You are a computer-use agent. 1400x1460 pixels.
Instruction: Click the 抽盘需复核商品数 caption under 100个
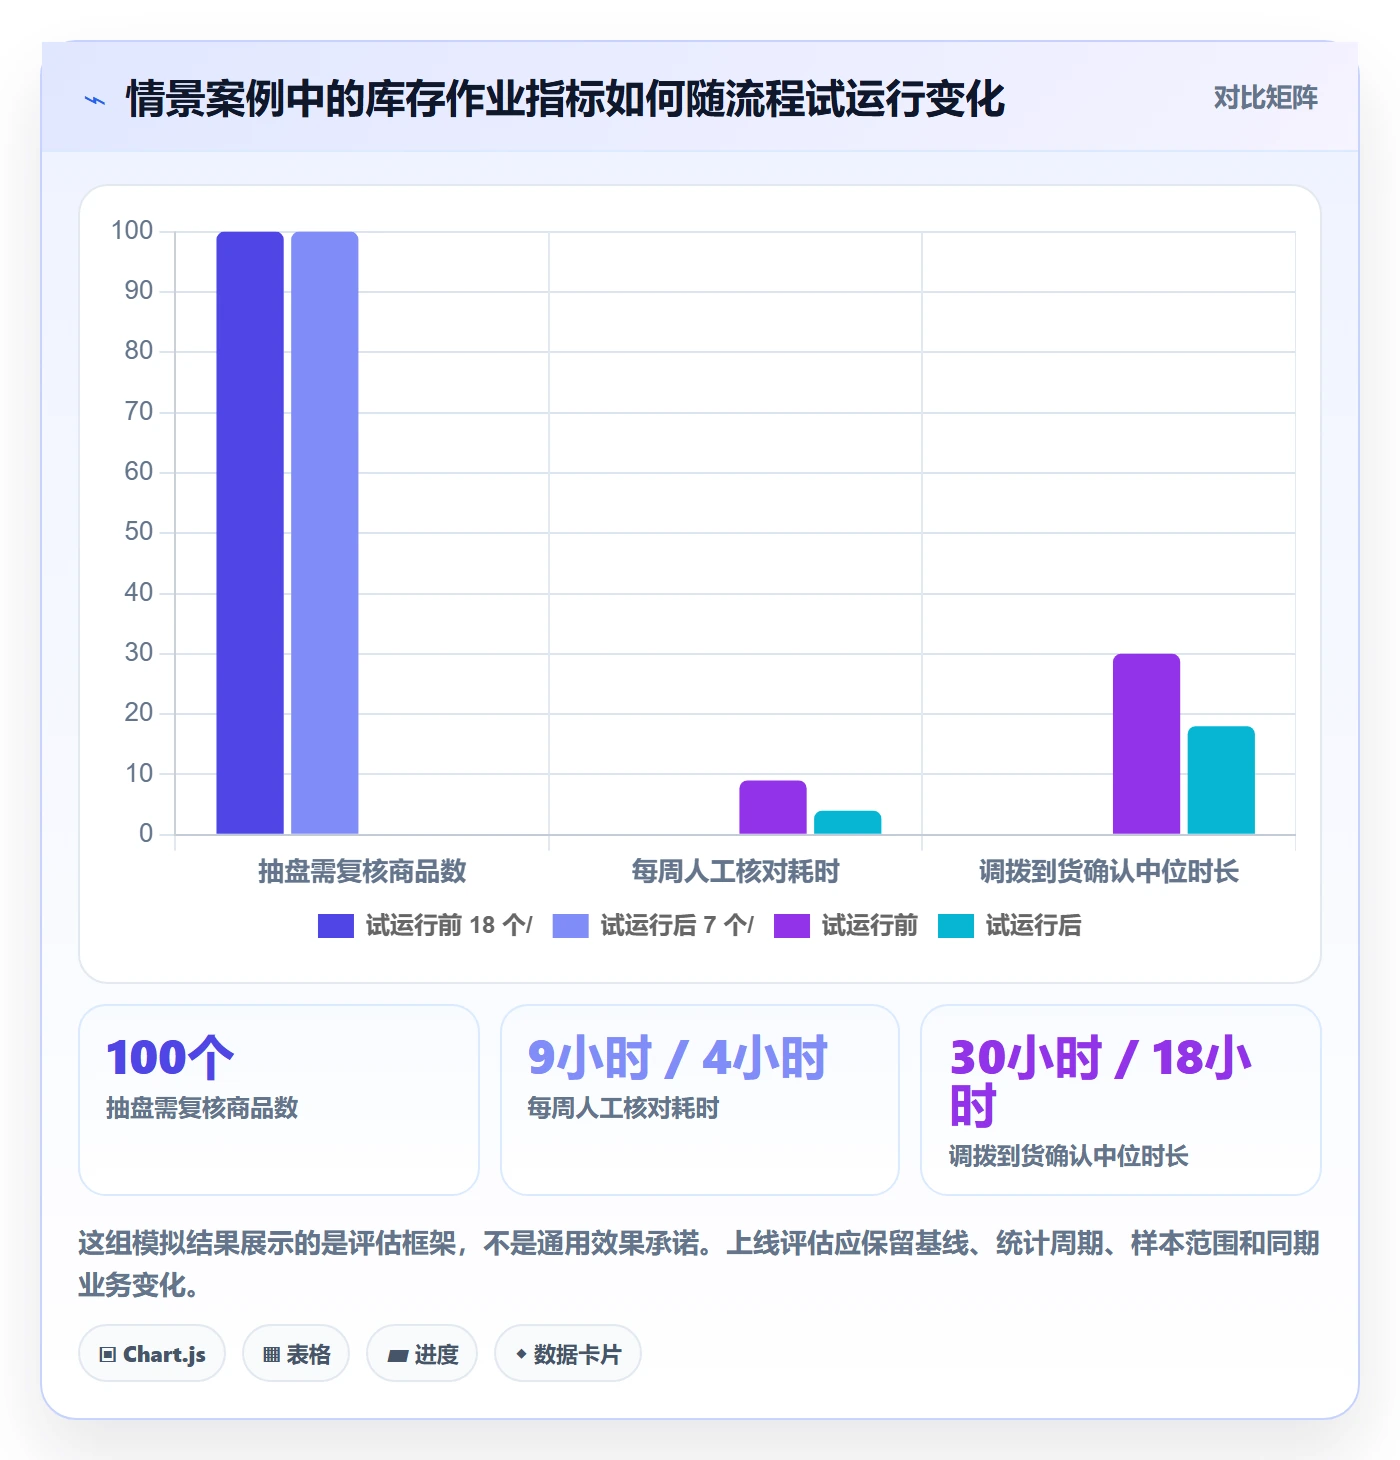(203, 1108)
